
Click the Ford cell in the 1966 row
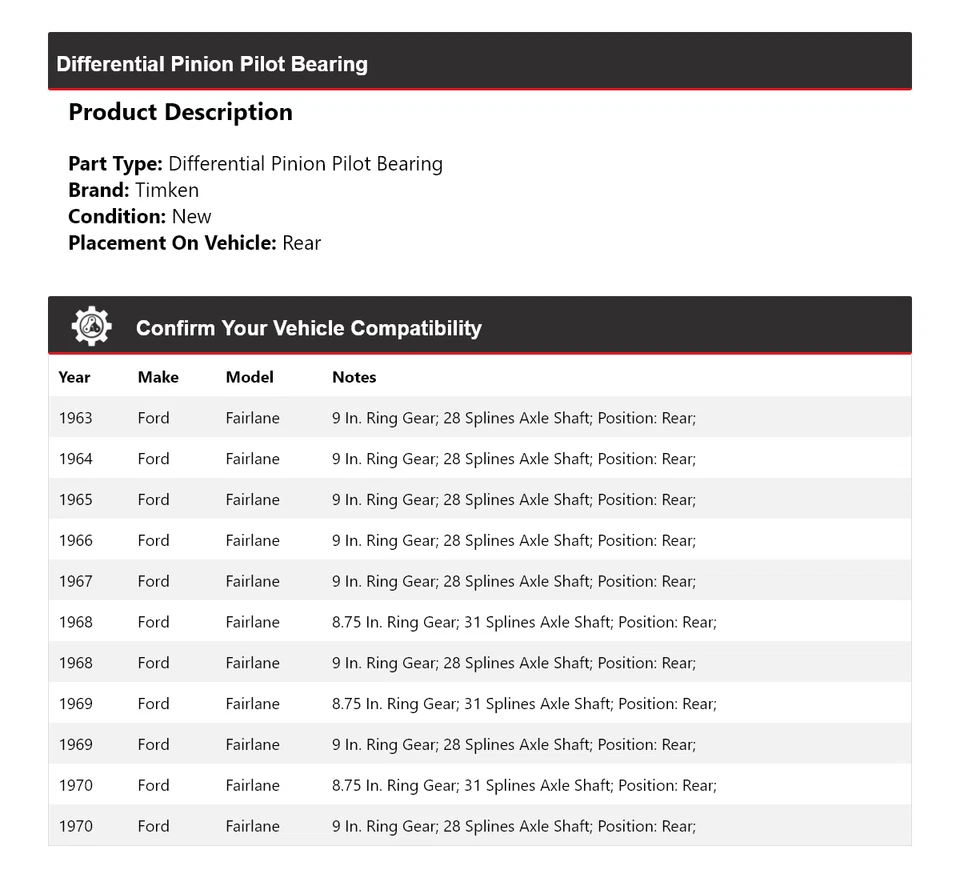(153, 541)
